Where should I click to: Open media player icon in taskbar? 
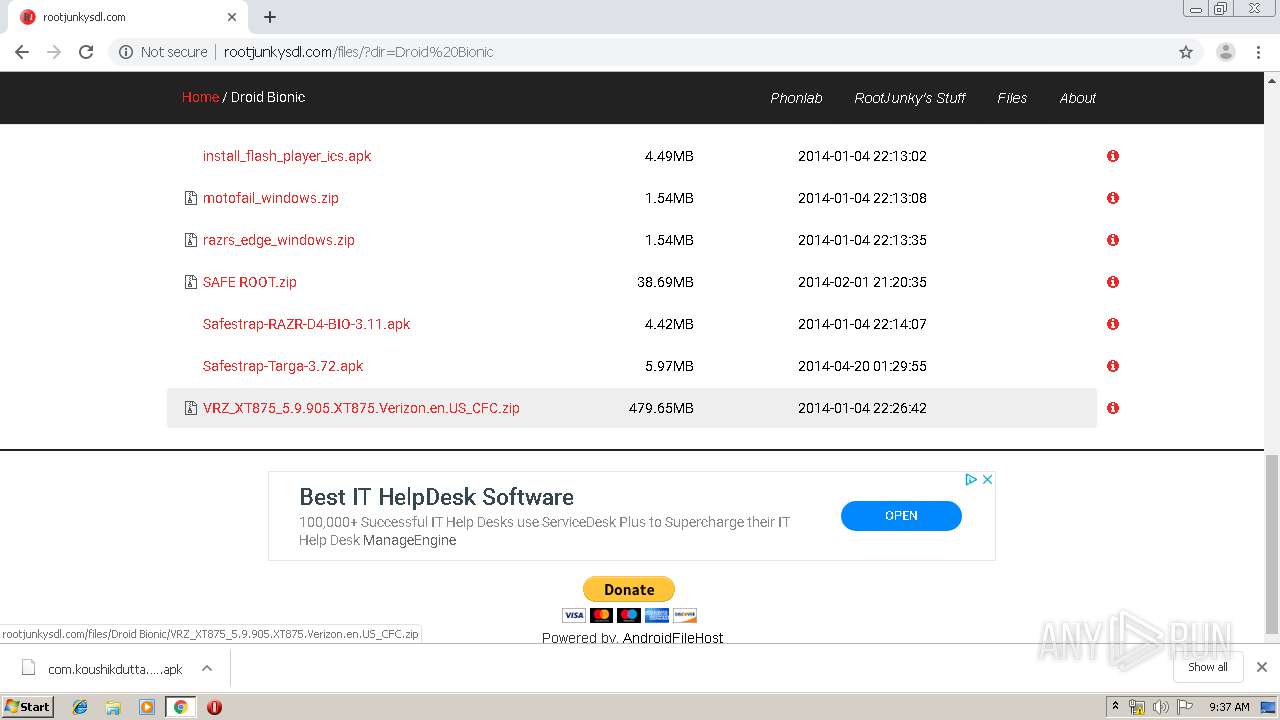pyautogui.click(x=147, y=707)
